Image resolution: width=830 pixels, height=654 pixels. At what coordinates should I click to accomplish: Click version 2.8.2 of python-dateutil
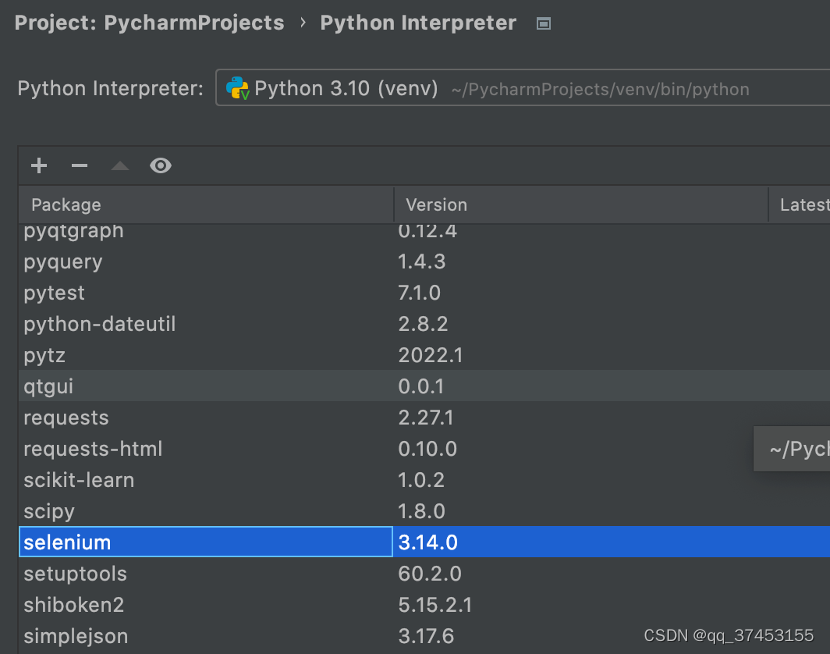coord(423,324)
